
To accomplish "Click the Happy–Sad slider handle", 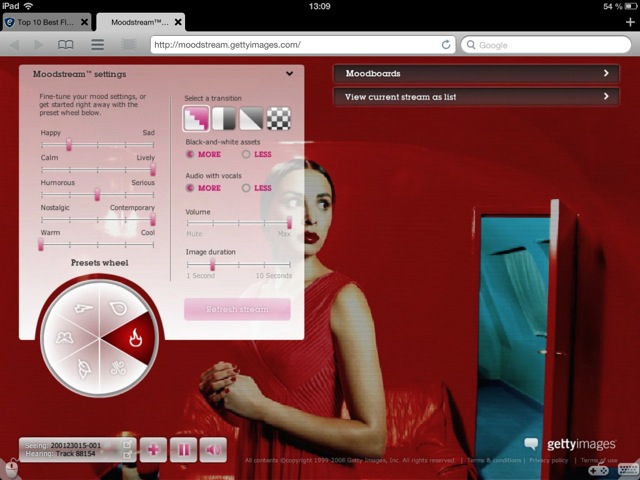I will tap(69, 144).
